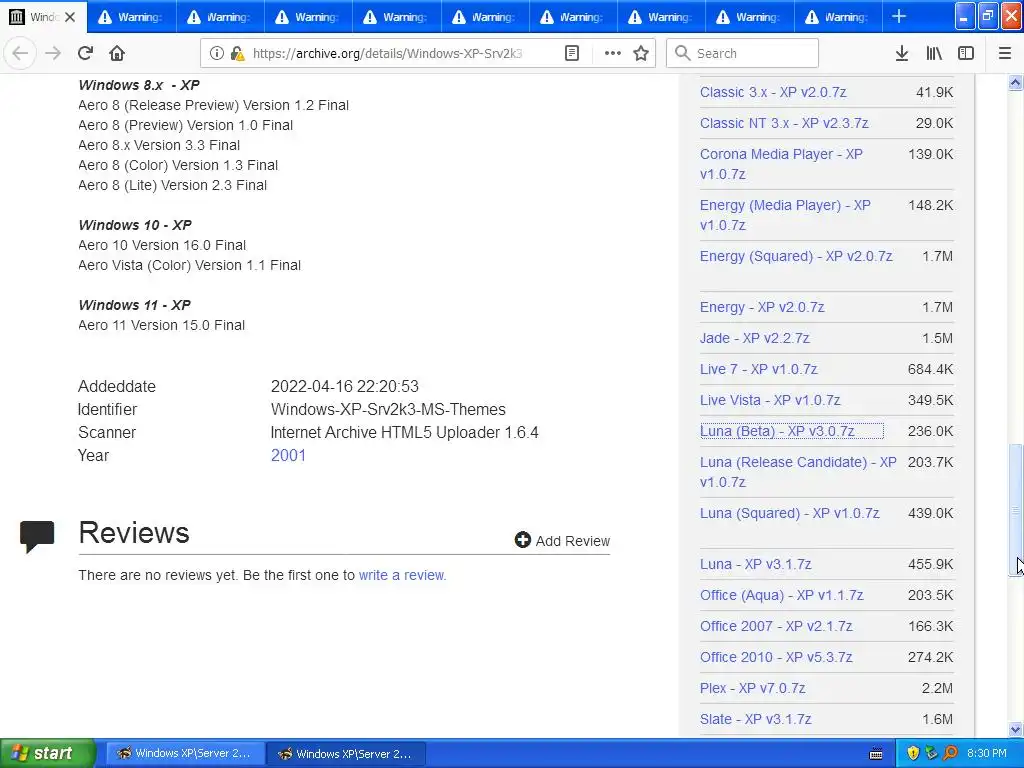This screenshot has width=1024, height=768.
Task: Download Energy (Squared) - XP v2.0.7z
Action: 796,256
